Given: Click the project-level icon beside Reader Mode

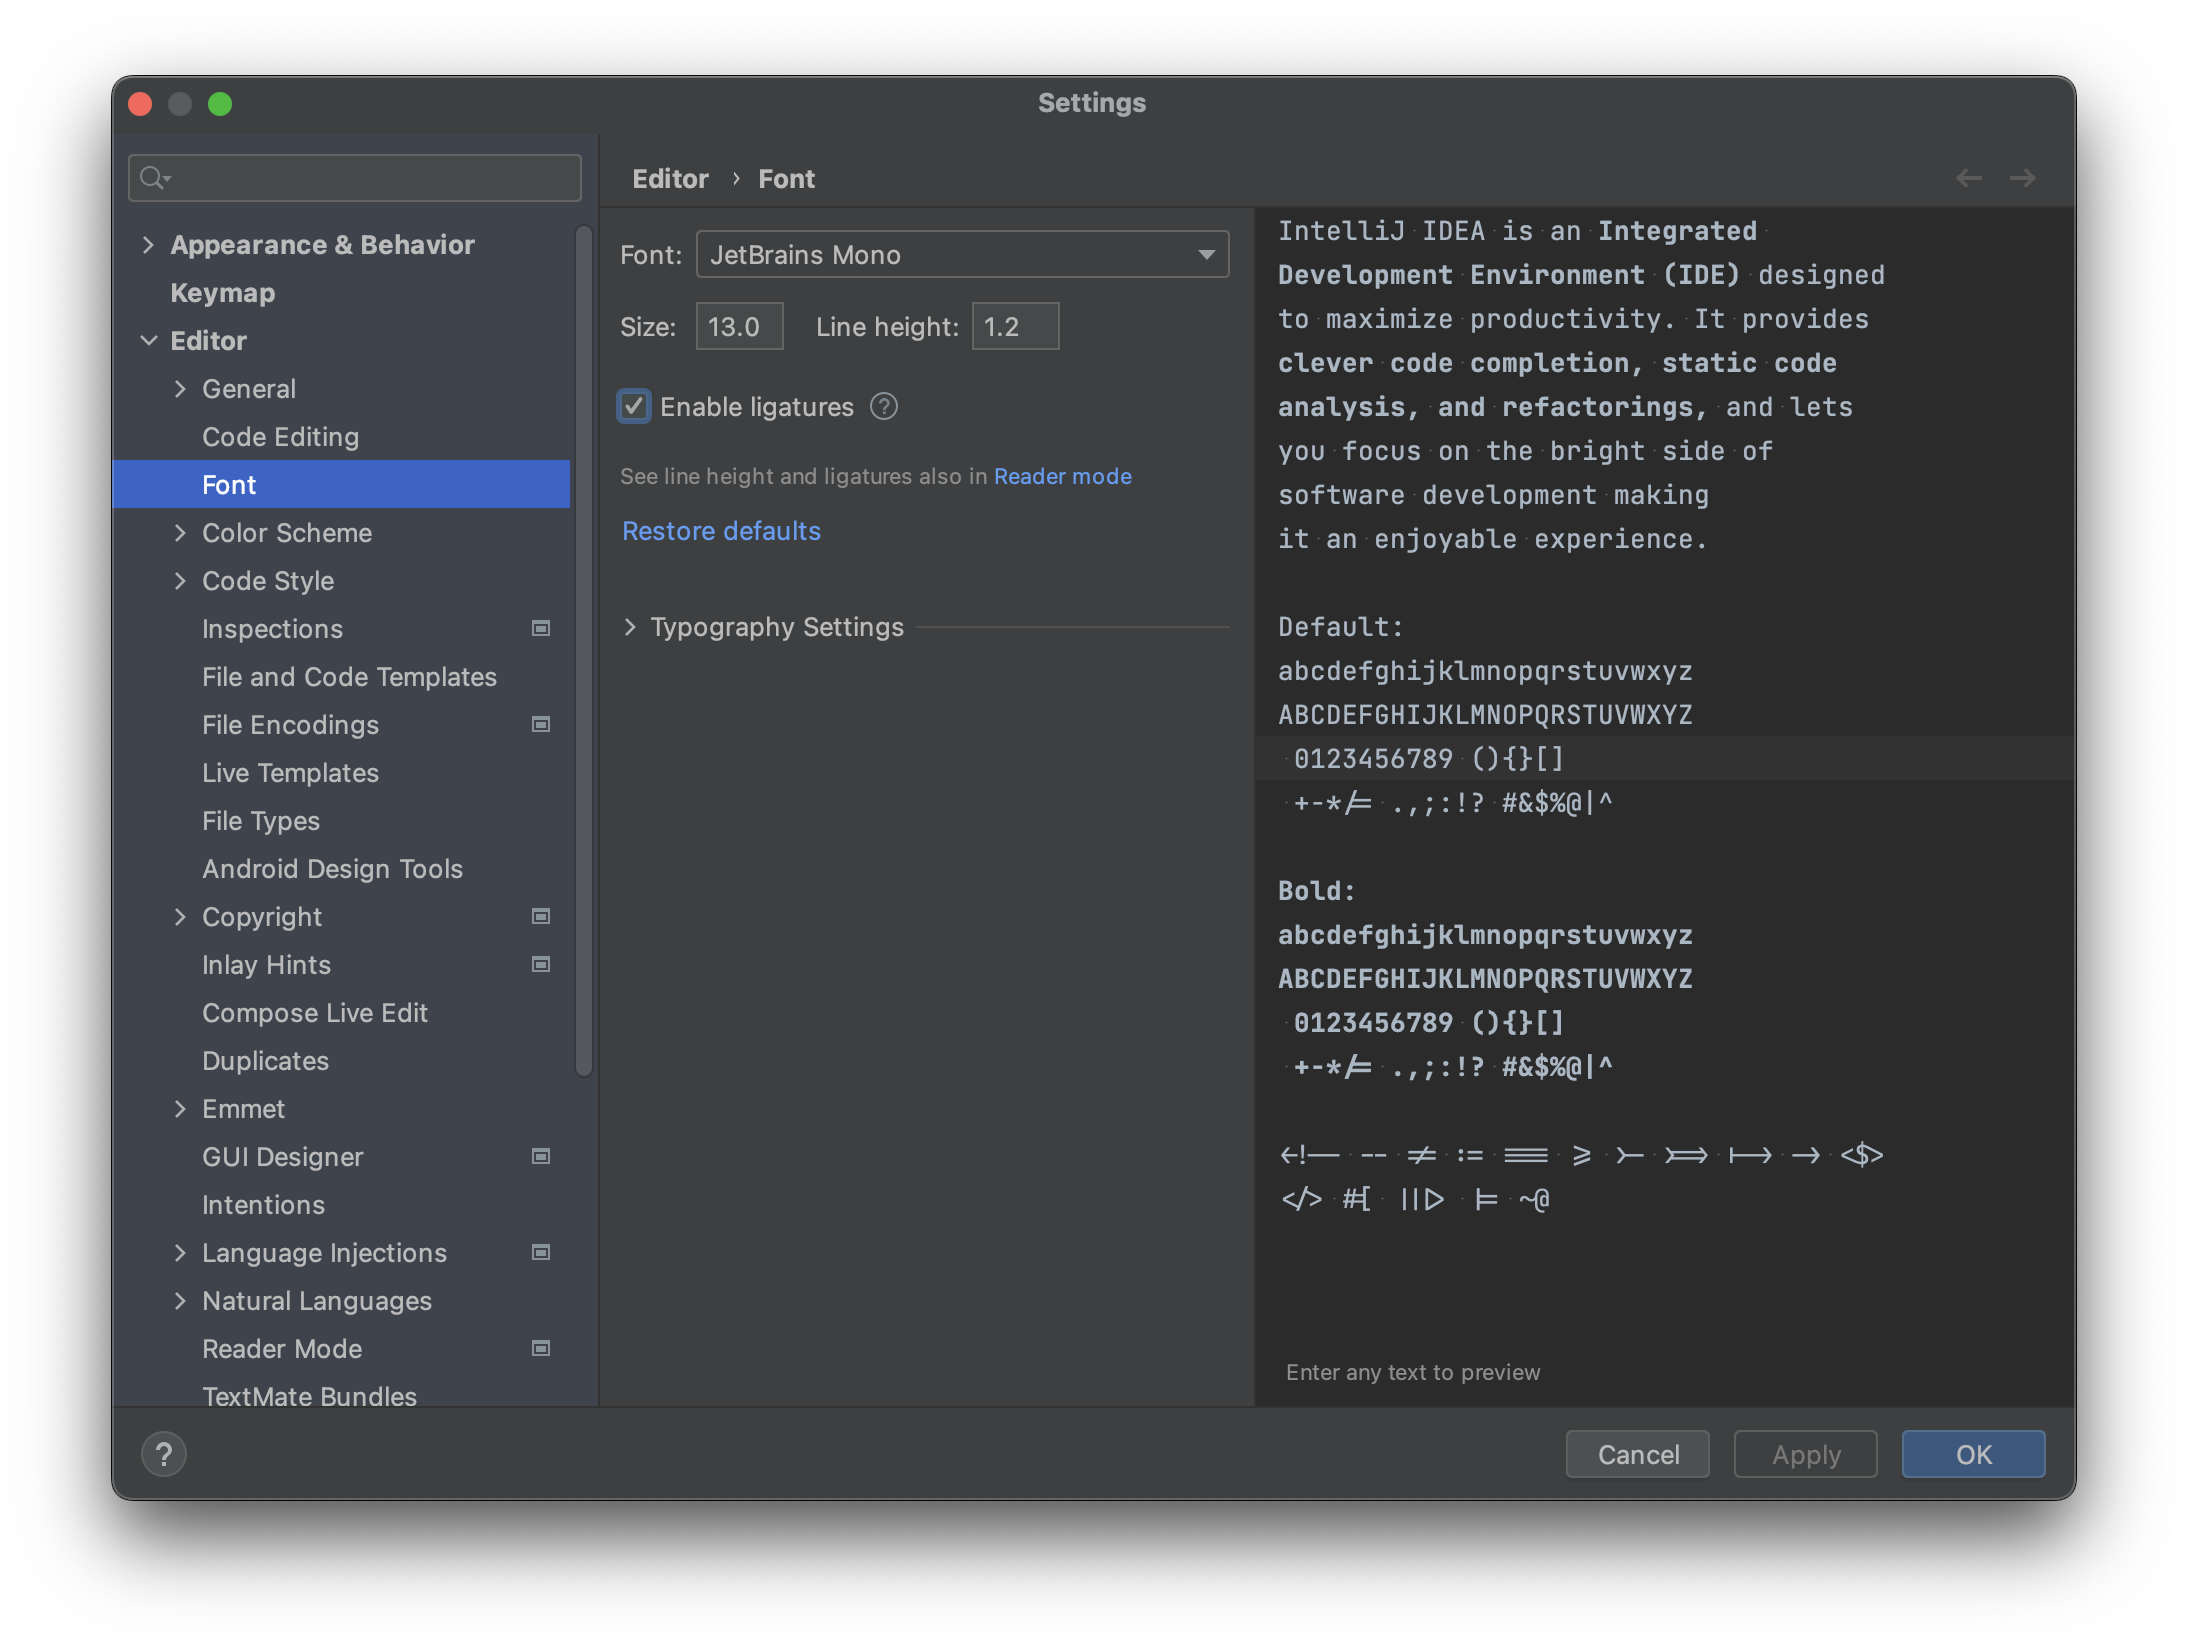Looking at the screenshot, I should coord(541,1348).
